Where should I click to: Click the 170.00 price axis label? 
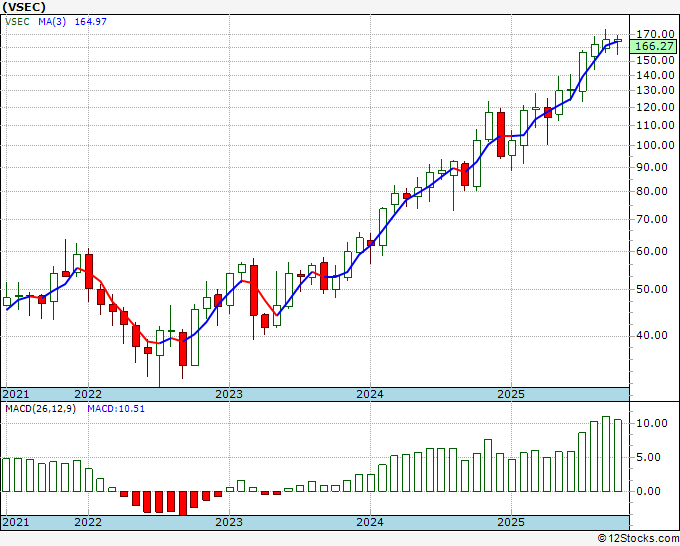click(655, 34)
